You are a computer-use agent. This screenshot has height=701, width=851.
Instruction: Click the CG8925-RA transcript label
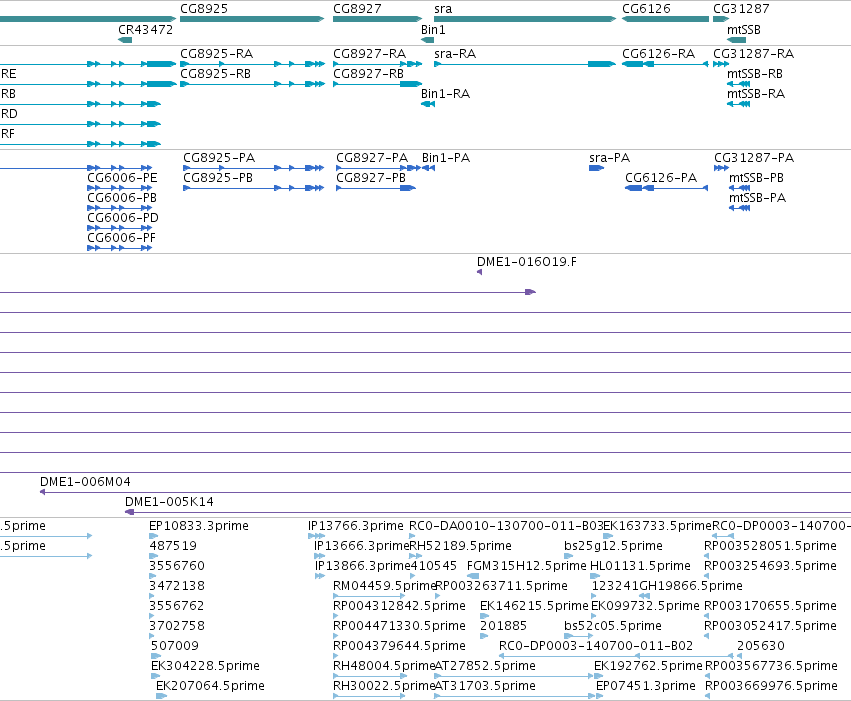pos(217,54)
